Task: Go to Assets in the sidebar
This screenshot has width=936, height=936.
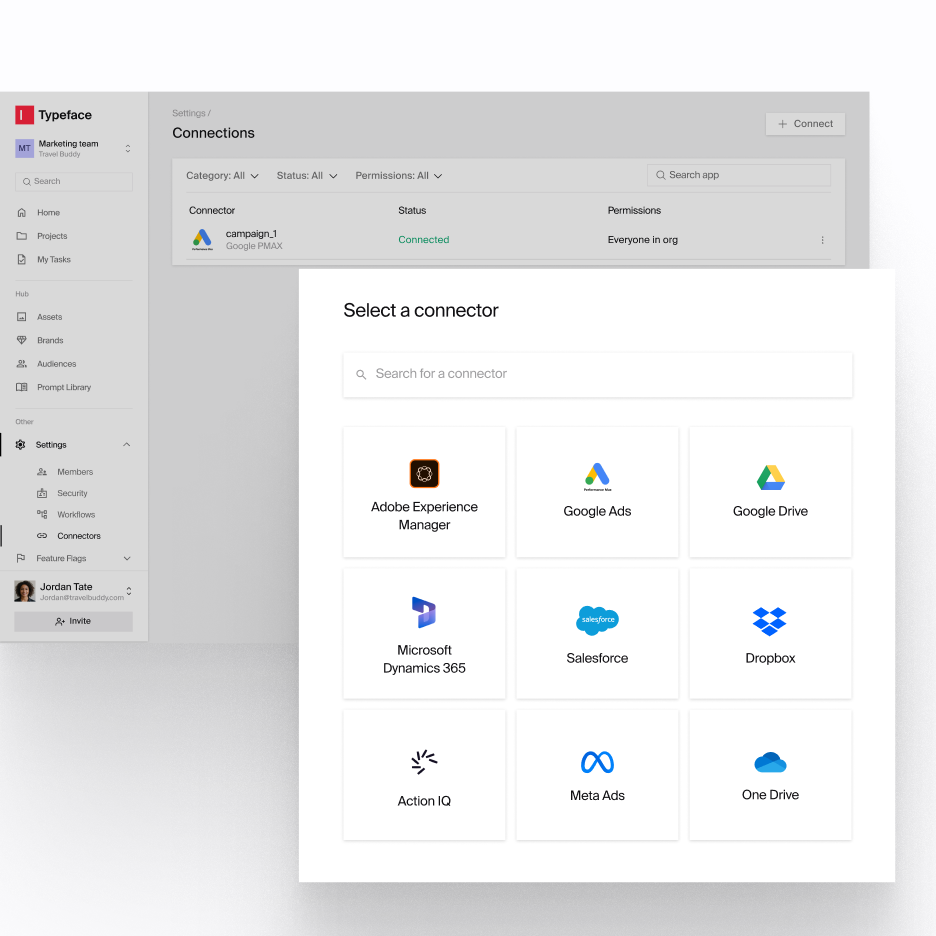Action: click(50, 317)
